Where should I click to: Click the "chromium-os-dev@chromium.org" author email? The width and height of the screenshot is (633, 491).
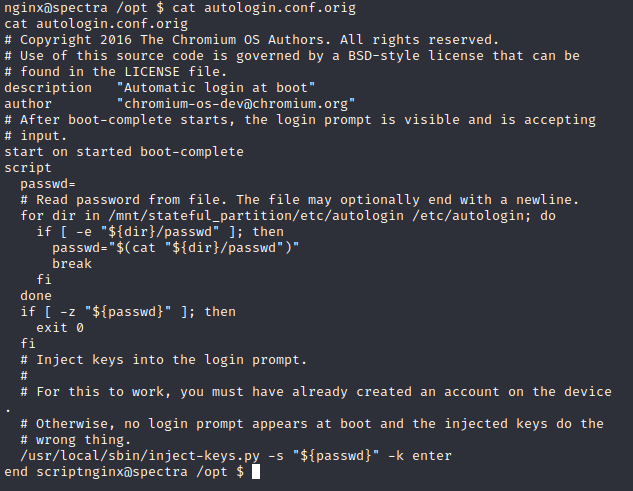click(x=236, y=104)
